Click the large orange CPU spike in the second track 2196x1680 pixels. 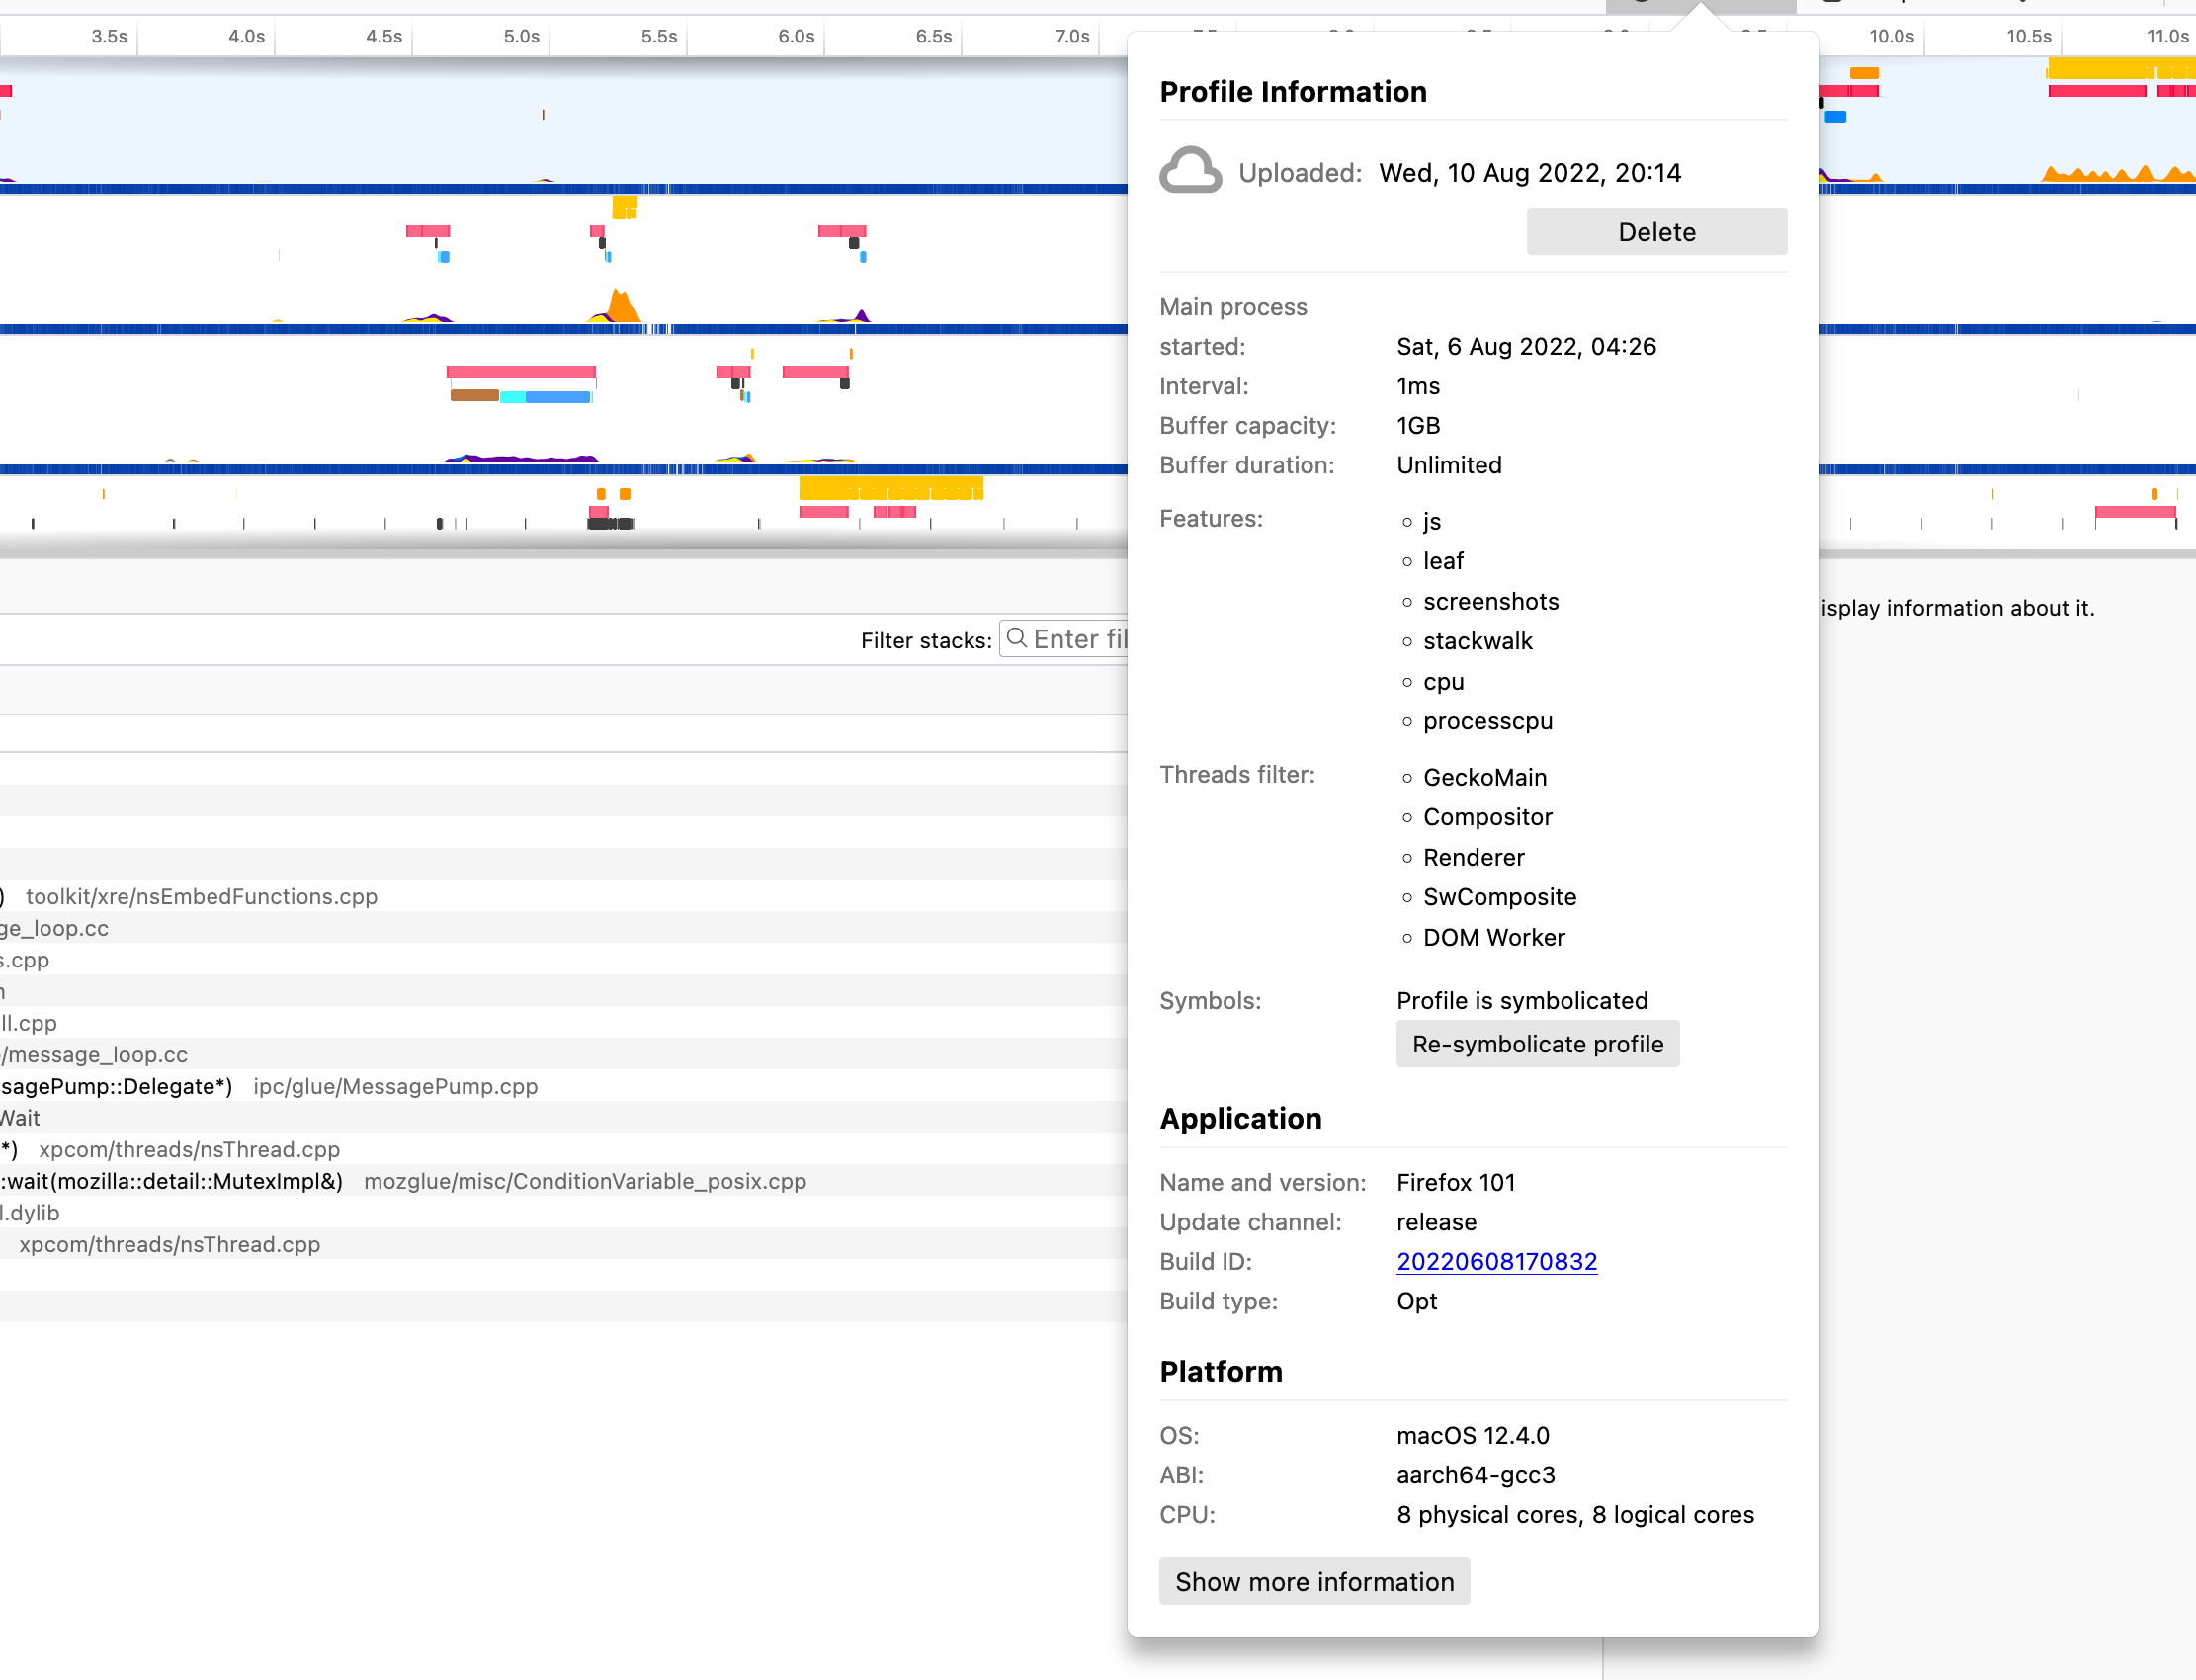click(623, 306)
